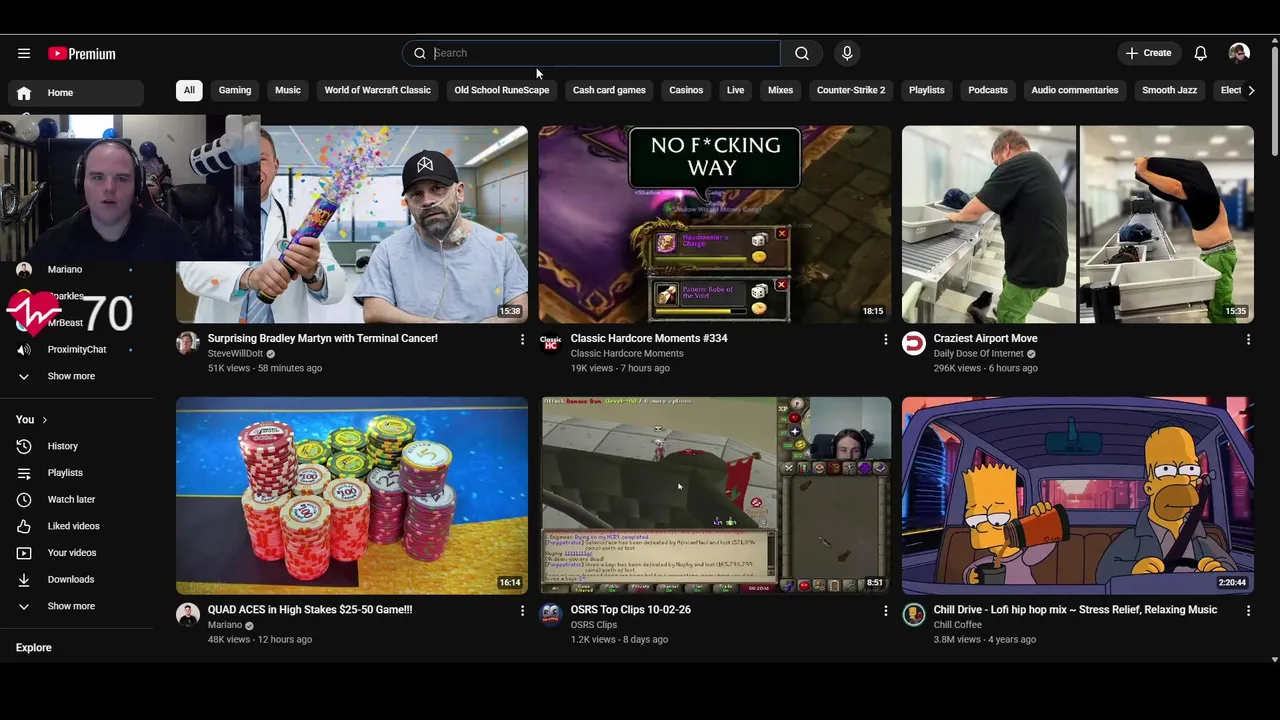Select Old School RuneScape chip
Viewport: 1280px width, 720px height.
click(502, 90)
